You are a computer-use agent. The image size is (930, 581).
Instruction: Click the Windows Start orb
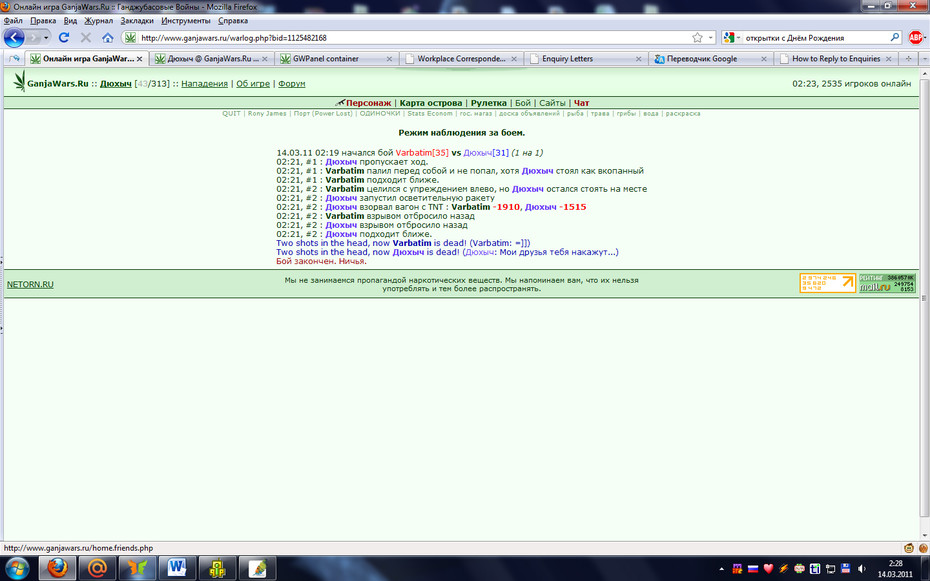[x=17, y=568]
